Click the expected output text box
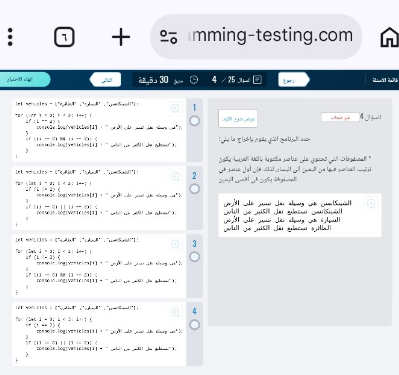 [300, 215]
